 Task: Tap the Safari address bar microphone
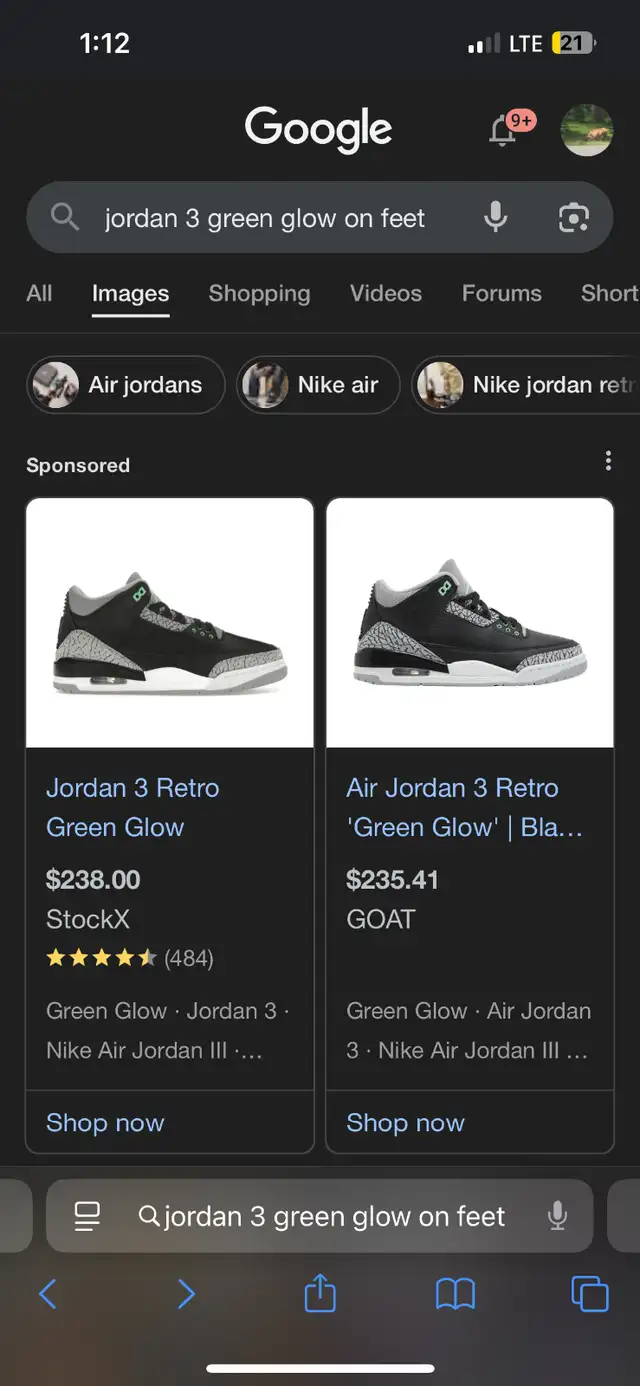(558, 1216)
